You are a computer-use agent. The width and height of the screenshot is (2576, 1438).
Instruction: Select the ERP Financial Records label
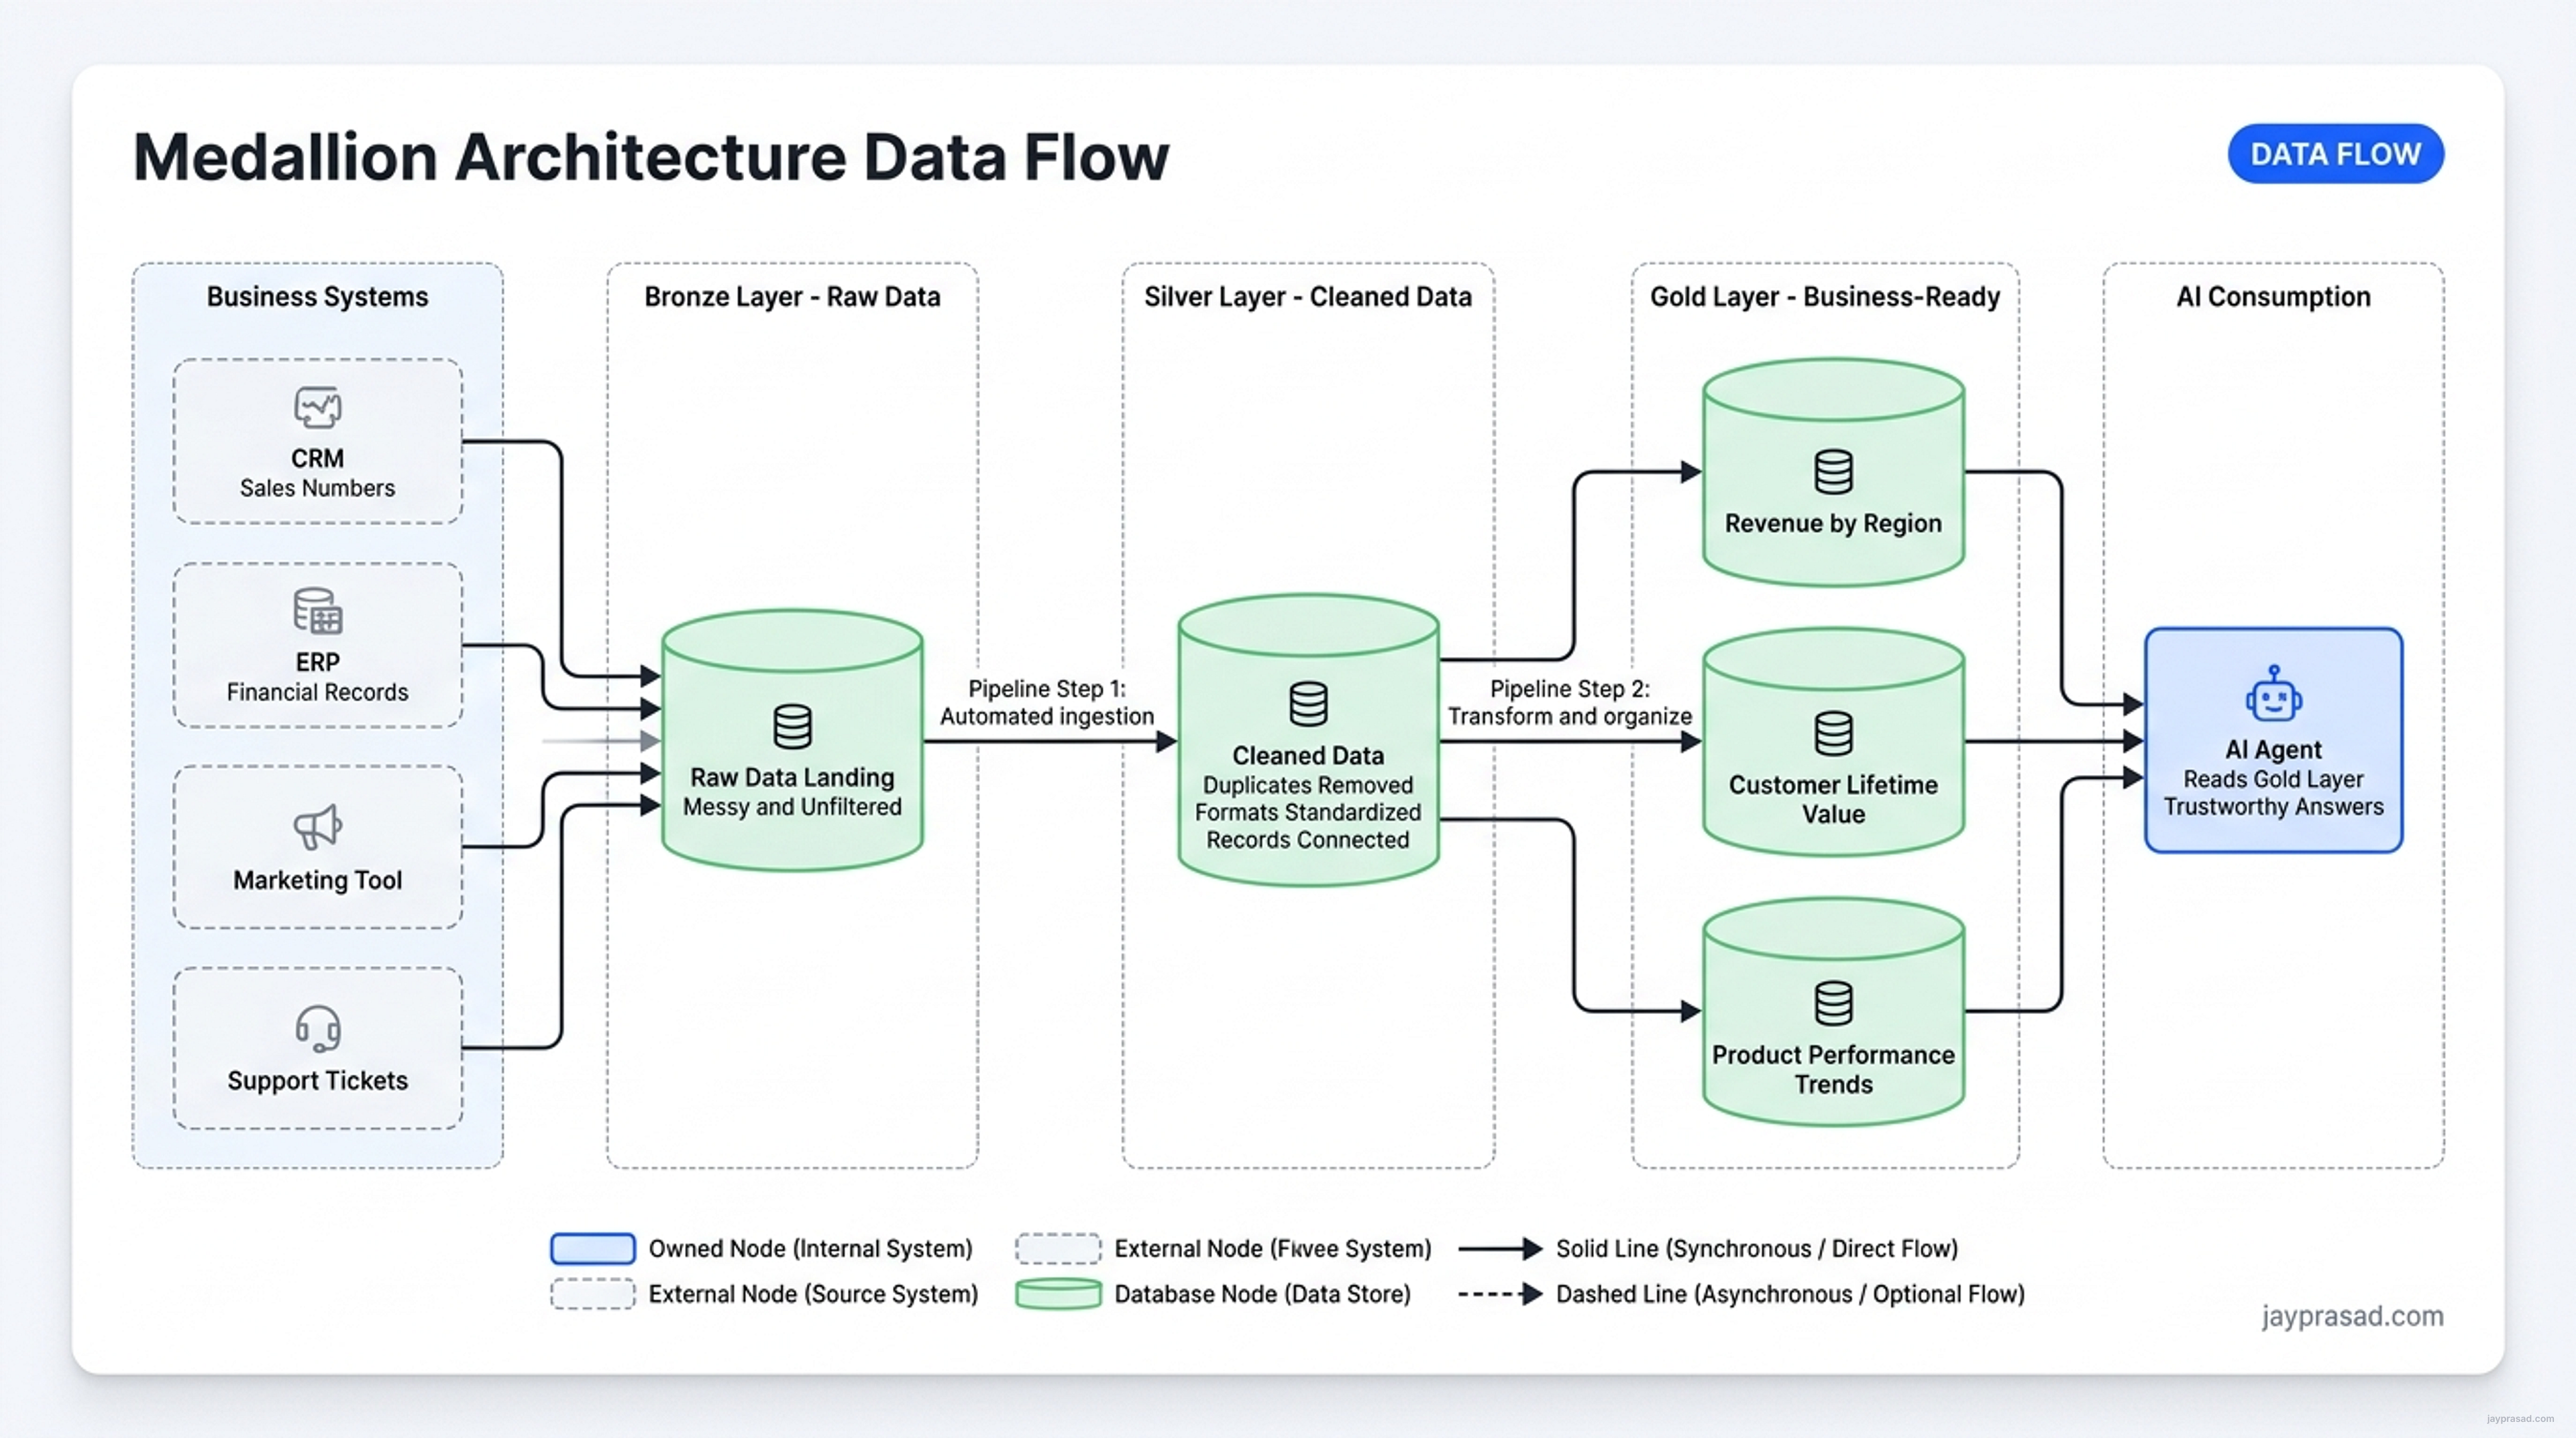point(317,677)
